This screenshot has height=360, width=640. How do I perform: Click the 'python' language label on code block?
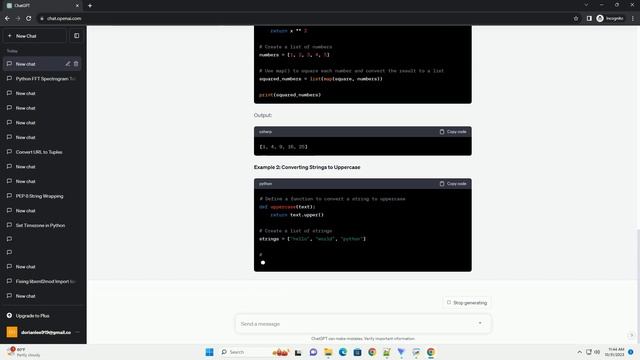265,184
